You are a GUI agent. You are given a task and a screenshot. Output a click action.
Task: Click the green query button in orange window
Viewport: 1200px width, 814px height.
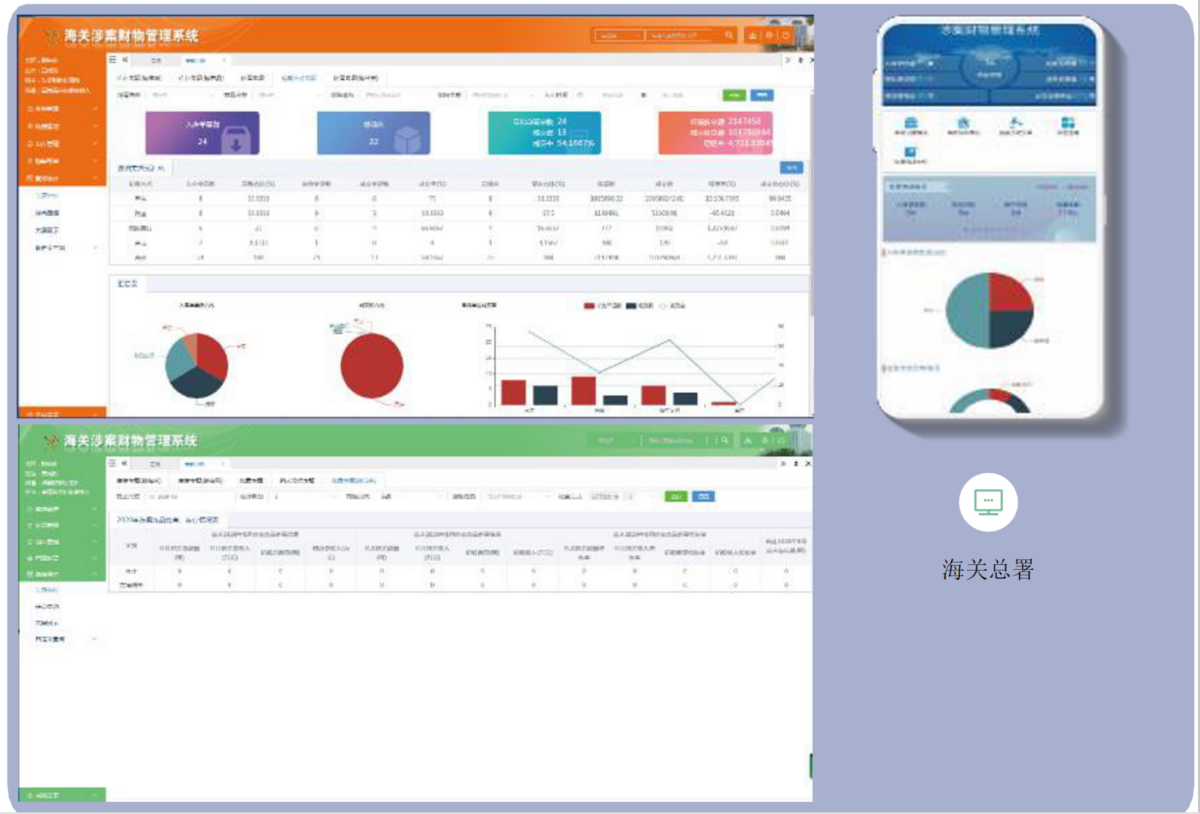(735, 95)
